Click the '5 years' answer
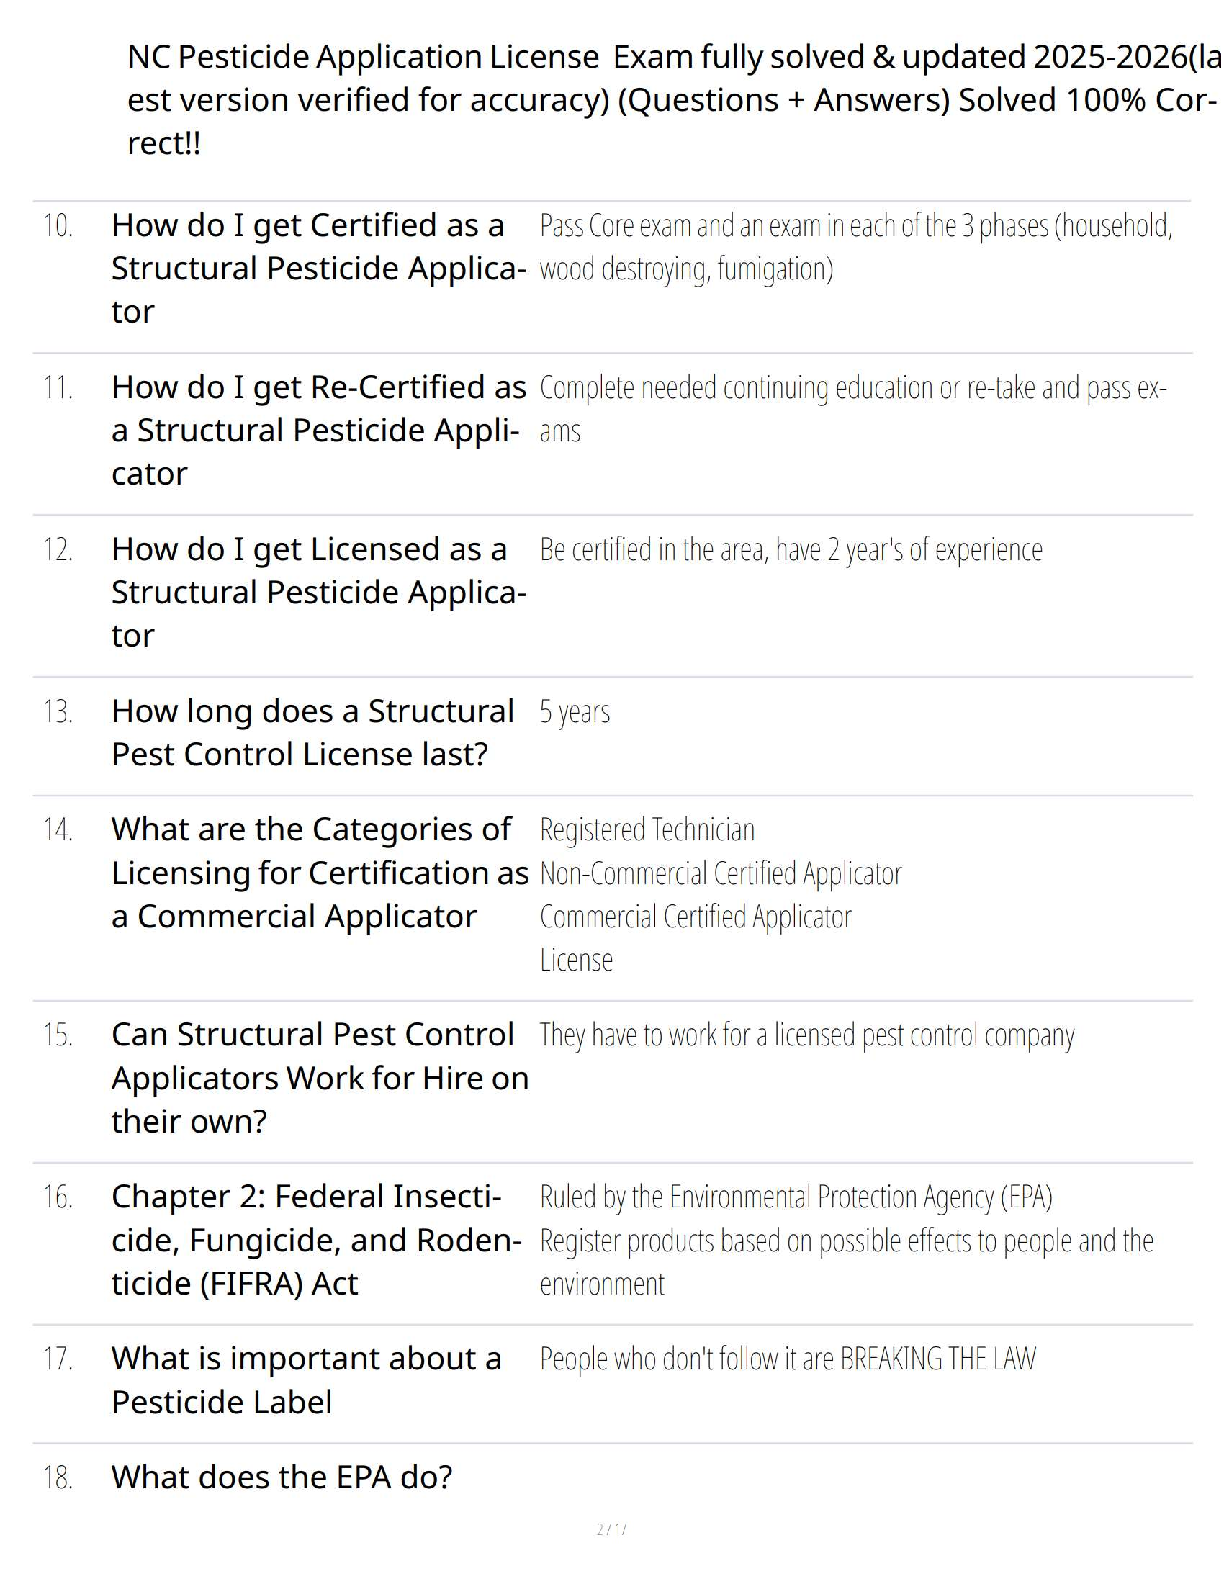 click(x=574, y=712)
